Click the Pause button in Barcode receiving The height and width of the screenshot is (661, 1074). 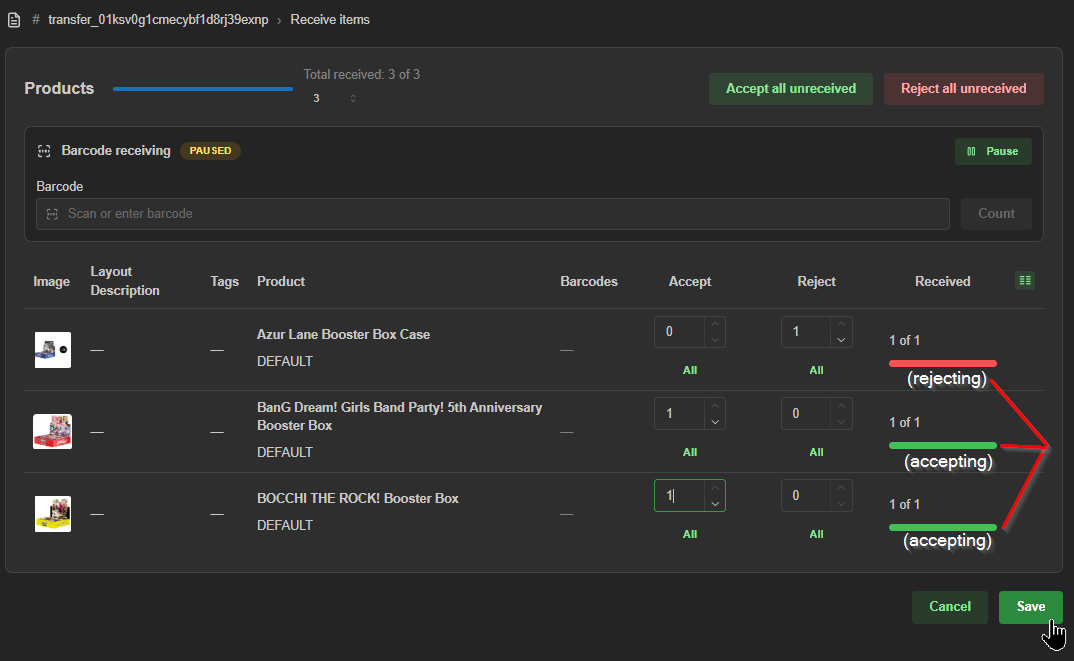pyautogui.click(x=992, y=151)
